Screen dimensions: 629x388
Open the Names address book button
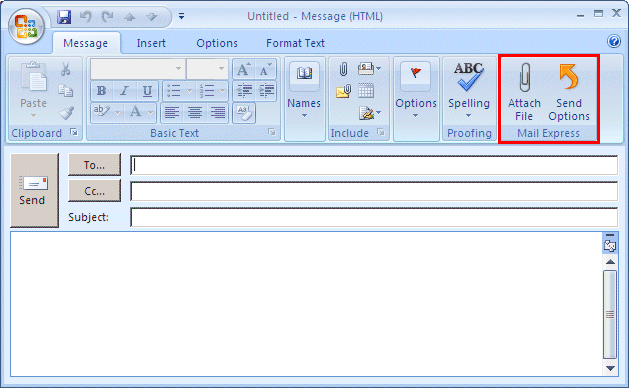[304, 90]
